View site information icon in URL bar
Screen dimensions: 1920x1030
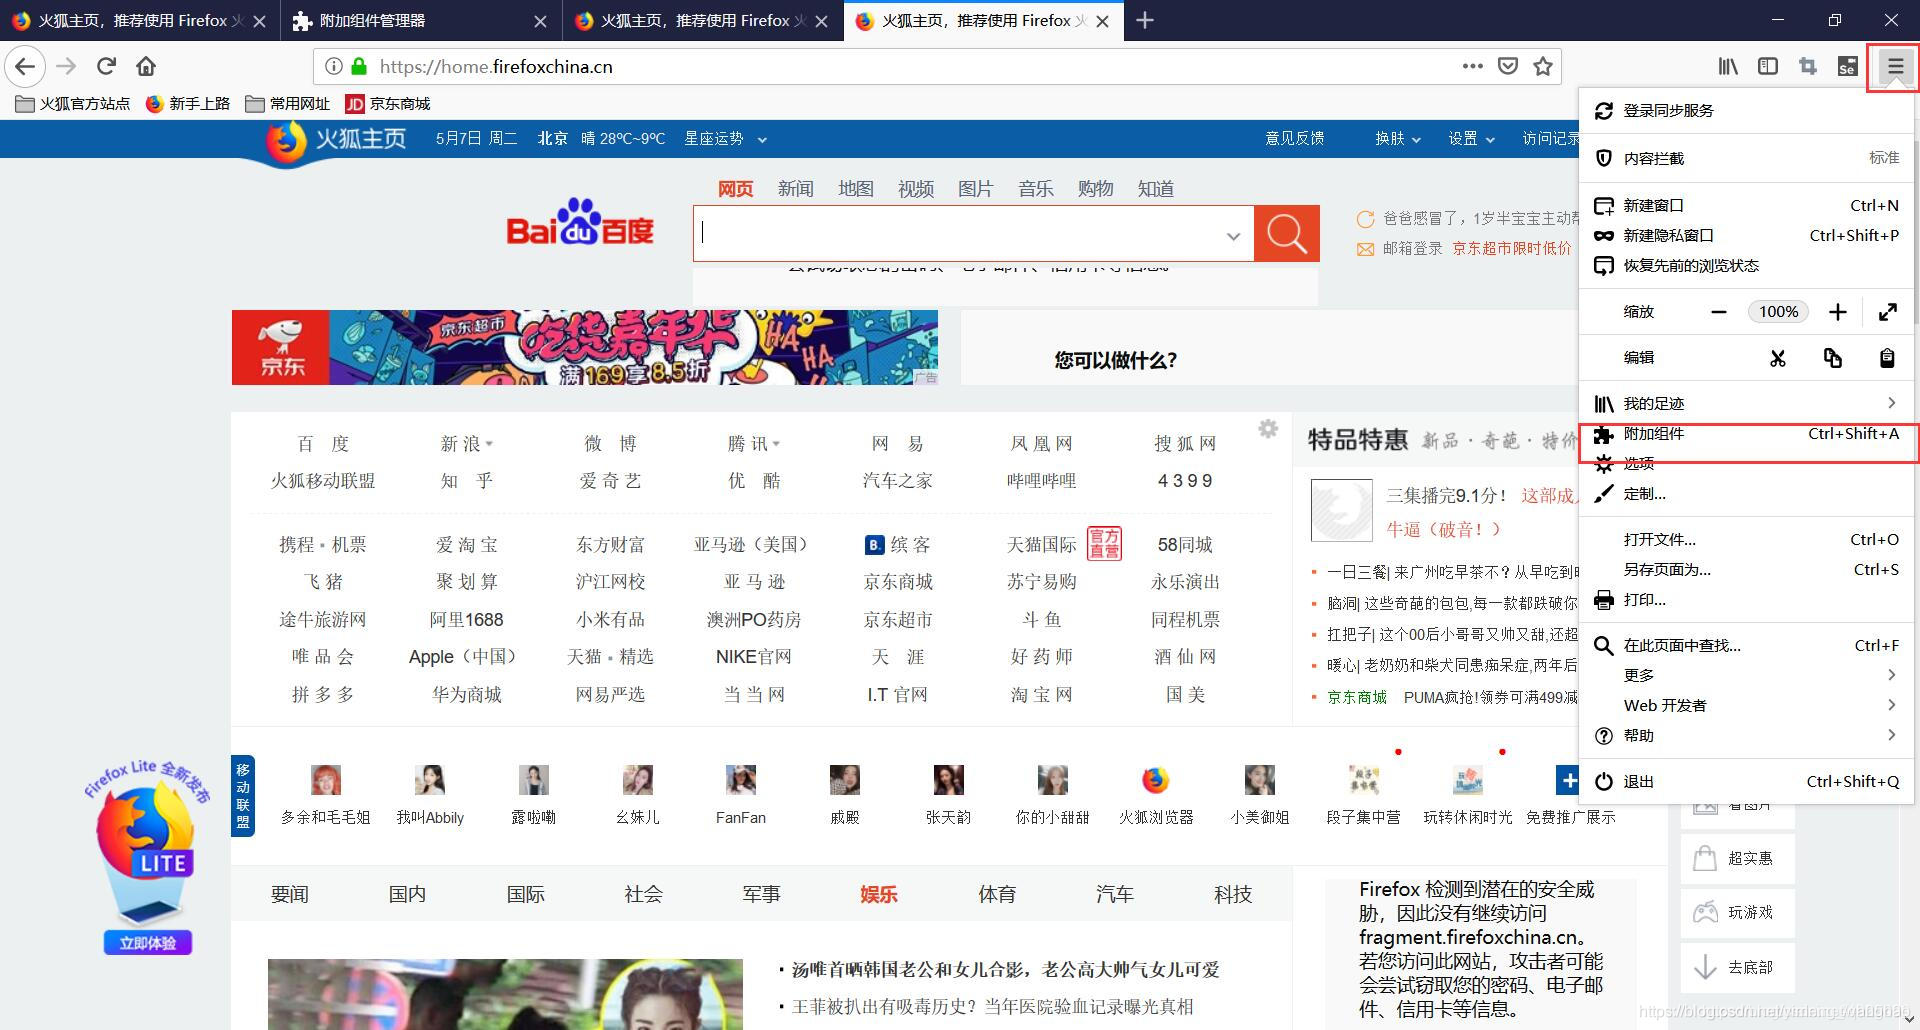tap(334, 66)
